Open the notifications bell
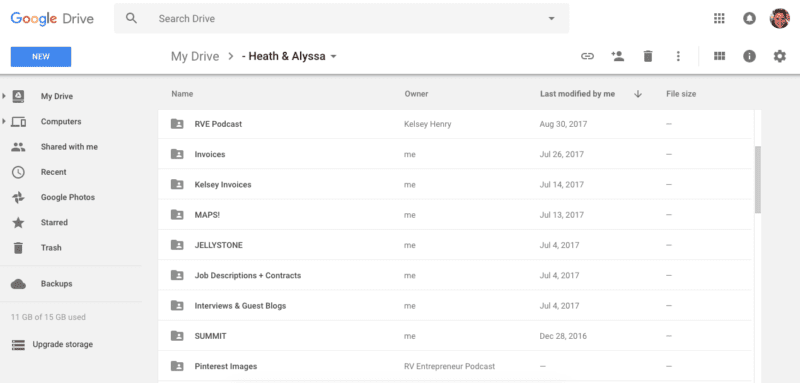This screenshot has height=383, width=800. pos(749,18)
